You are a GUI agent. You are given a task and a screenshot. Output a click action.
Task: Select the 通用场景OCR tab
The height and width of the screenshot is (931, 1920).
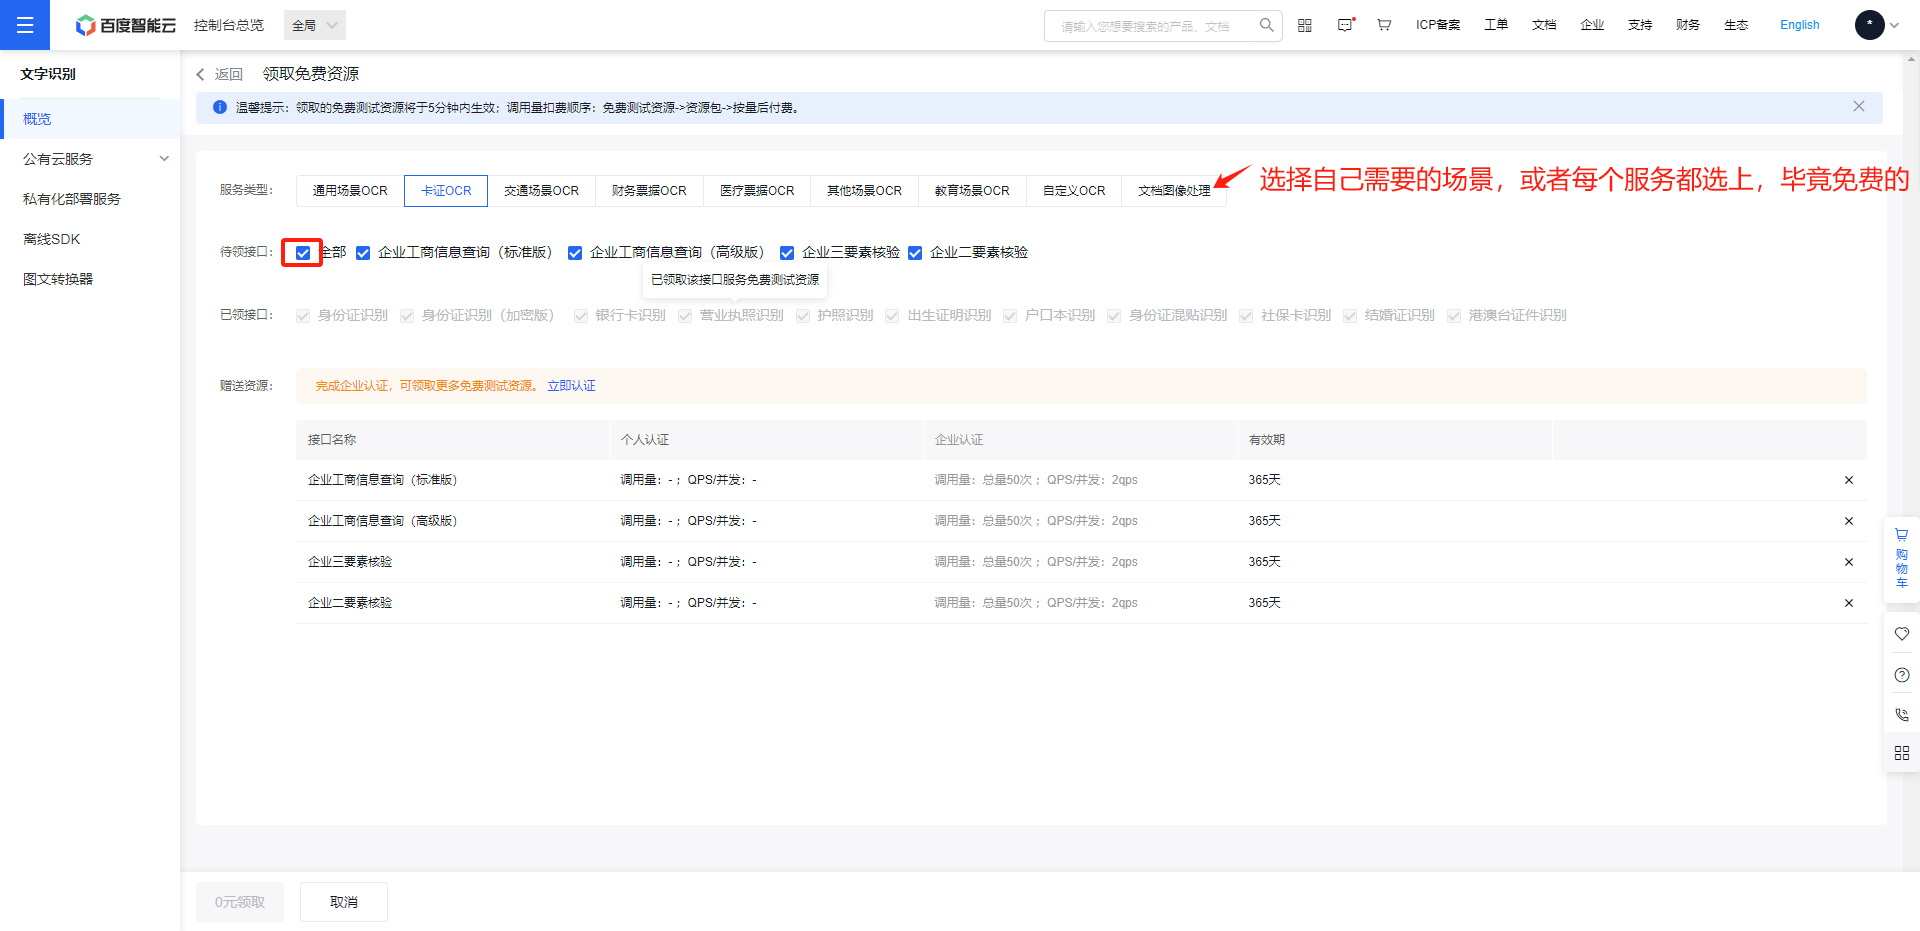click(350, 190)
